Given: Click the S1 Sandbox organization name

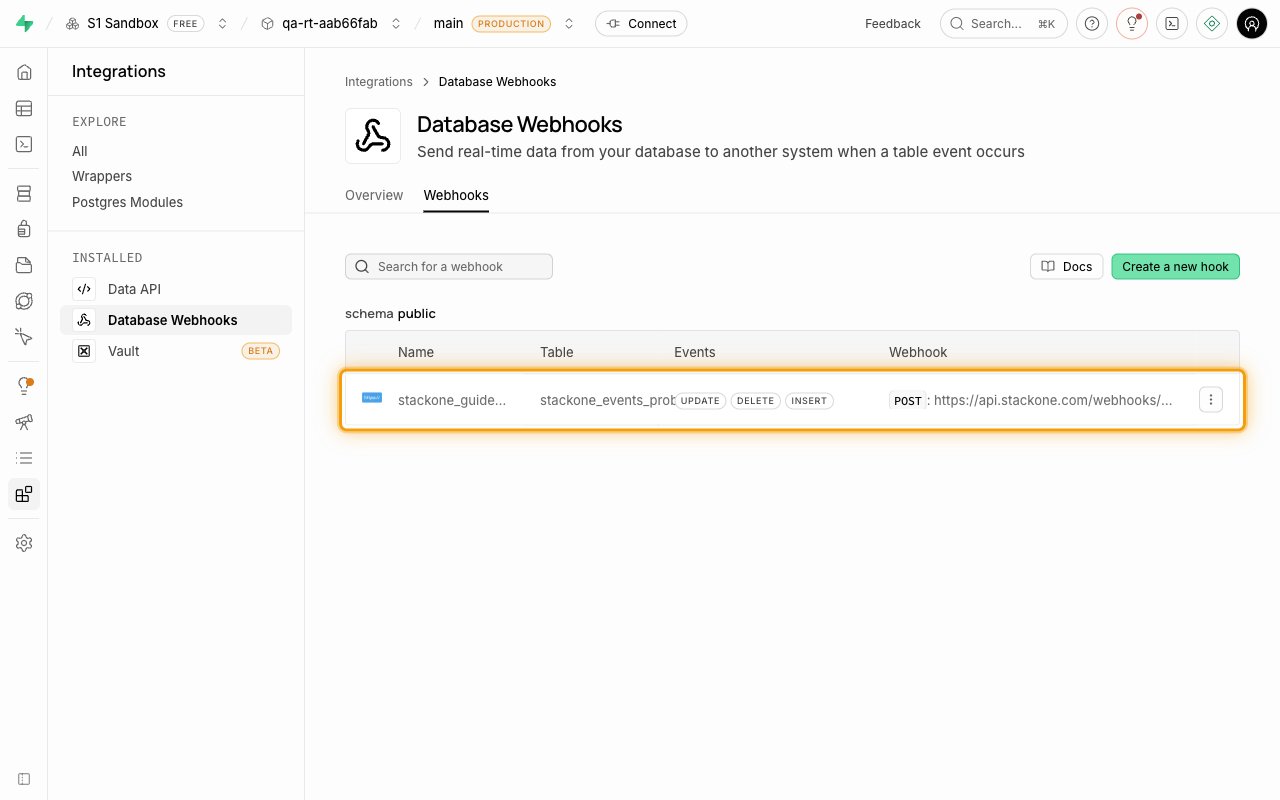Looking at the screenshot, I should [x=123, y=24].
